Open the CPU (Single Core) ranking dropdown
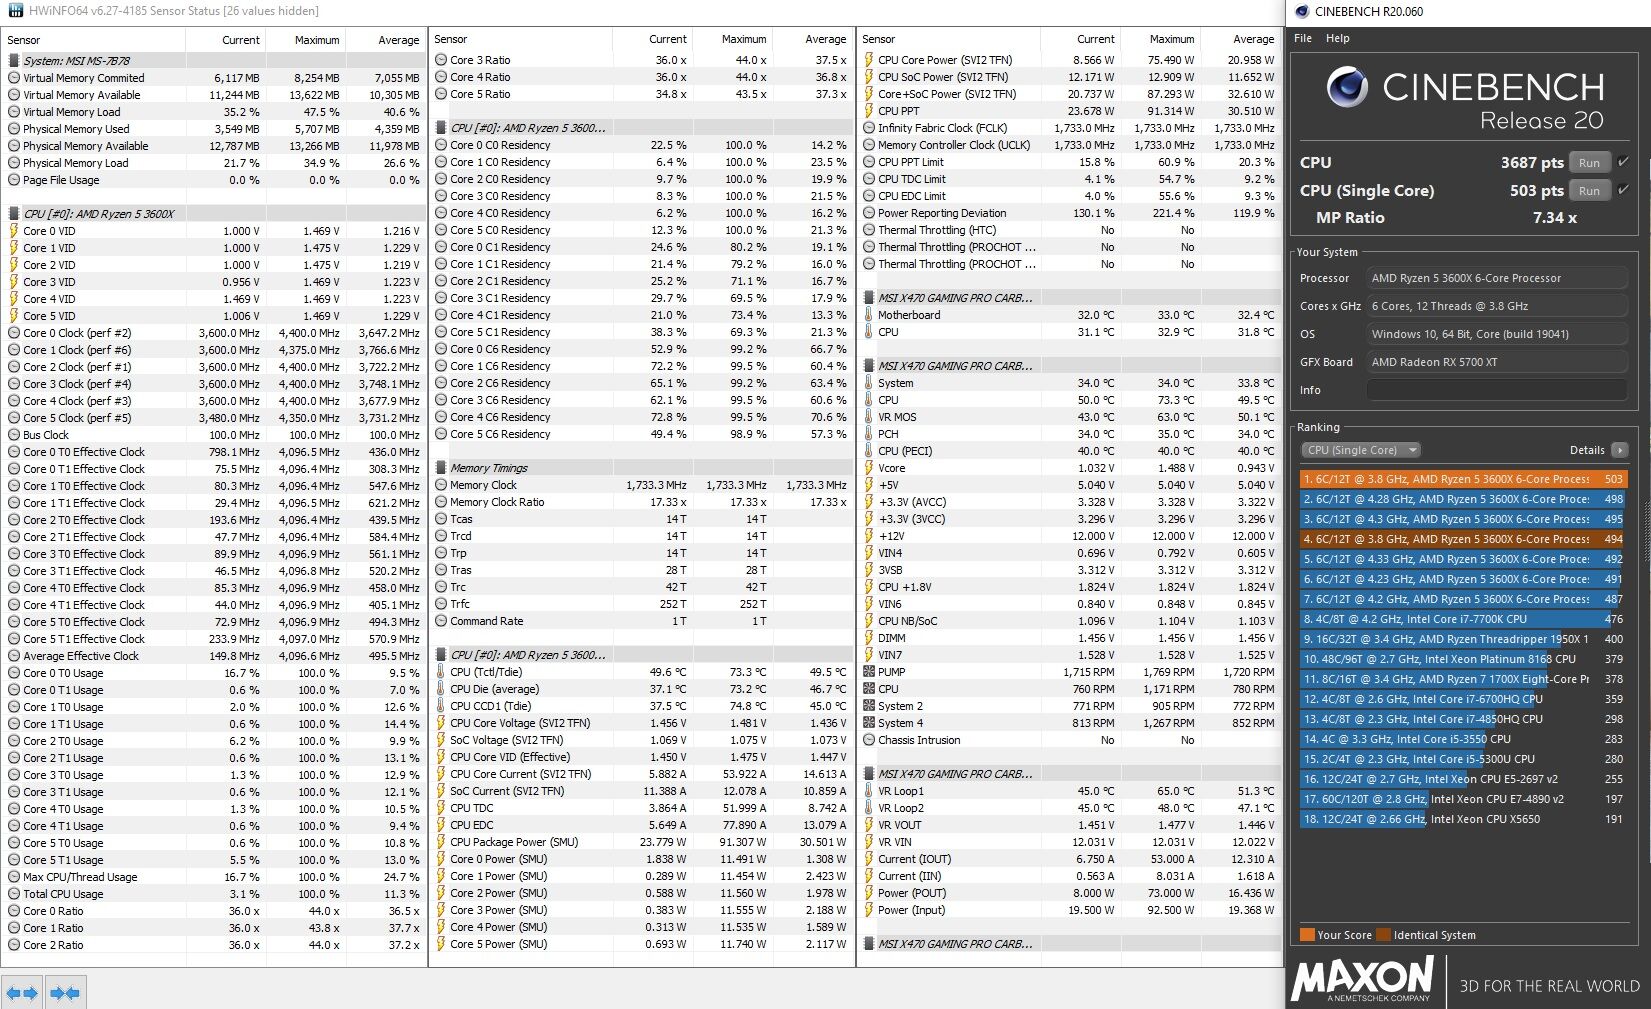Image resolution: width=1651 pixels, height=1009 pixels. (1360, 450)
